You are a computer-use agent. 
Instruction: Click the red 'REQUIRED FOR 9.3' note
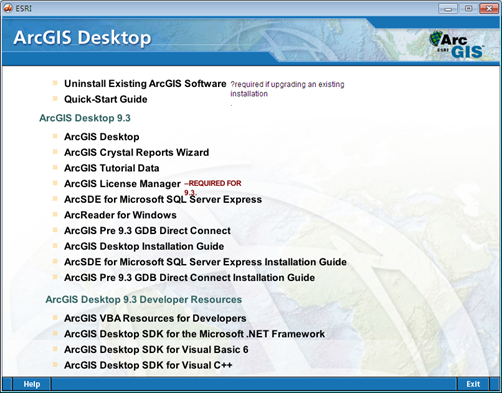[x=213, y=188]
